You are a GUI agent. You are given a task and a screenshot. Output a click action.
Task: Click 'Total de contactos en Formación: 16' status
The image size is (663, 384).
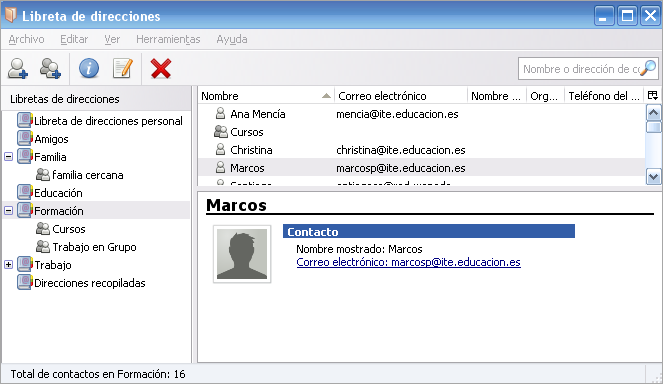pyautogui.click(x=98, y=374)
